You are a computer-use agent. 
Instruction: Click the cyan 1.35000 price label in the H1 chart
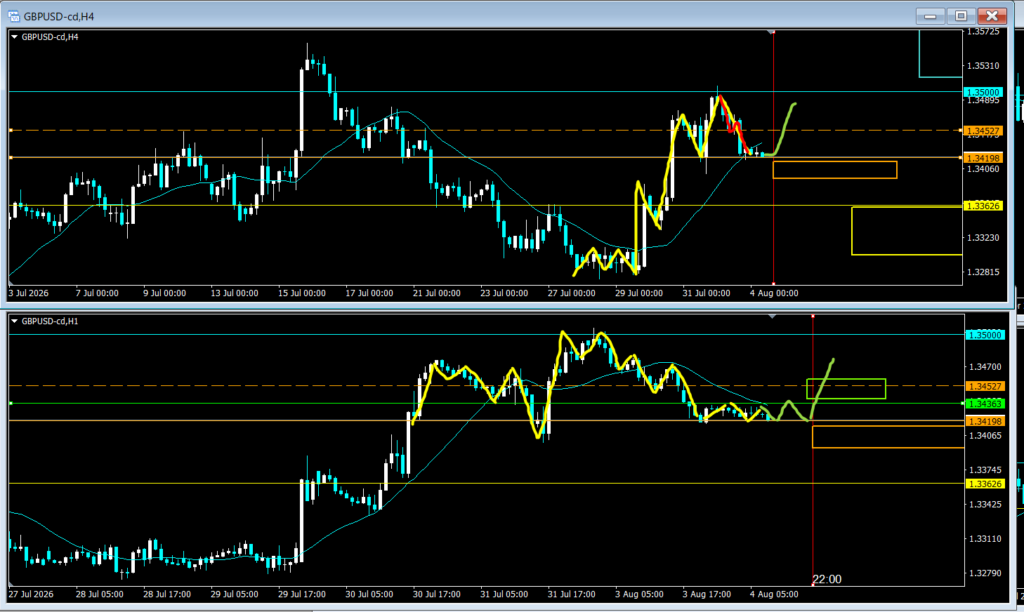(x=985, y=335)
